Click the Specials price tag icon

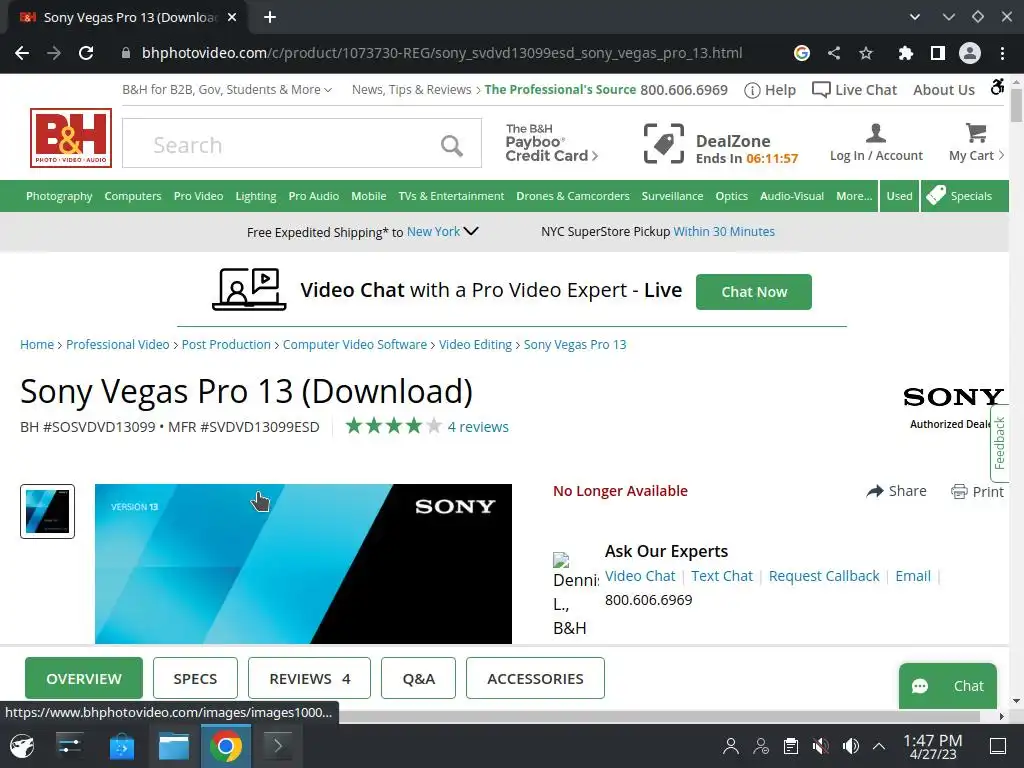936,195
